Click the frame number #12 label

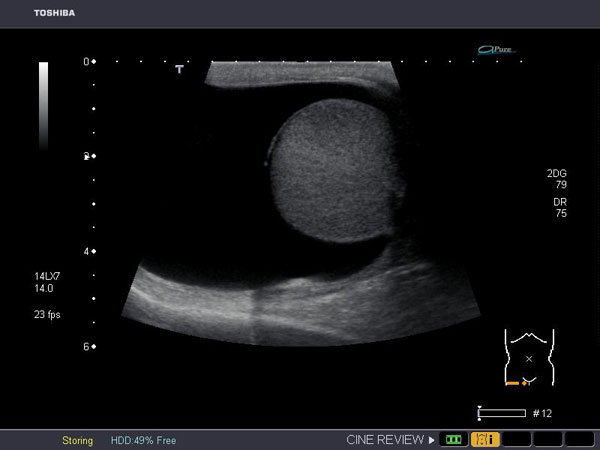click(x=543, y=413)
